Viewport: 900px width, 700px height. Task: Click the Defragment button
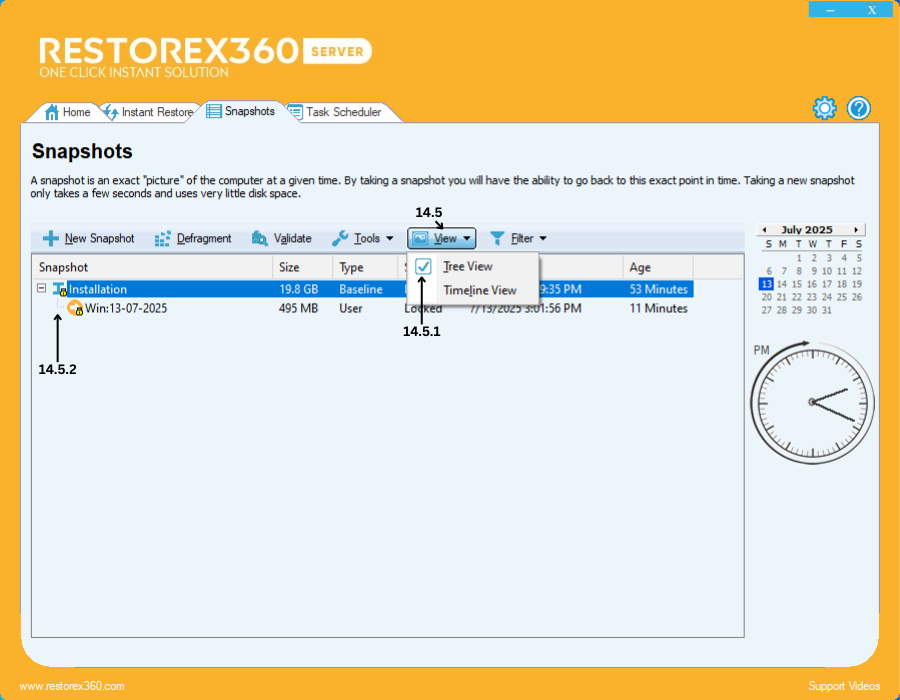click(193, 238)
